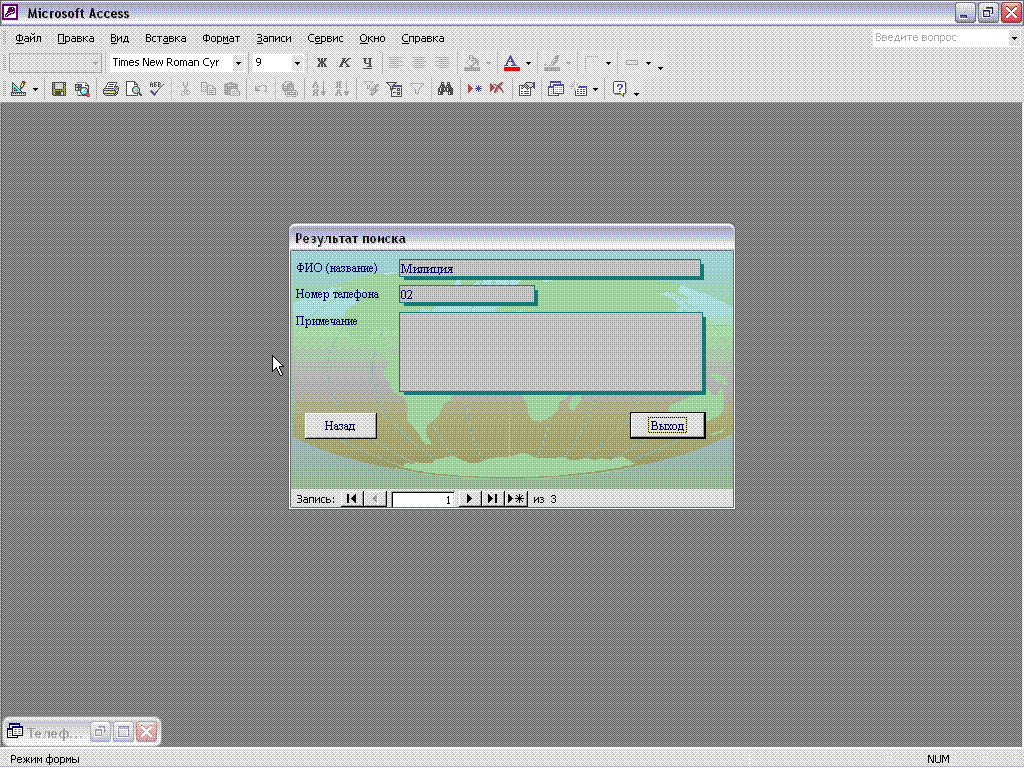Expand the font color dropdown arrow

point(528,63)
